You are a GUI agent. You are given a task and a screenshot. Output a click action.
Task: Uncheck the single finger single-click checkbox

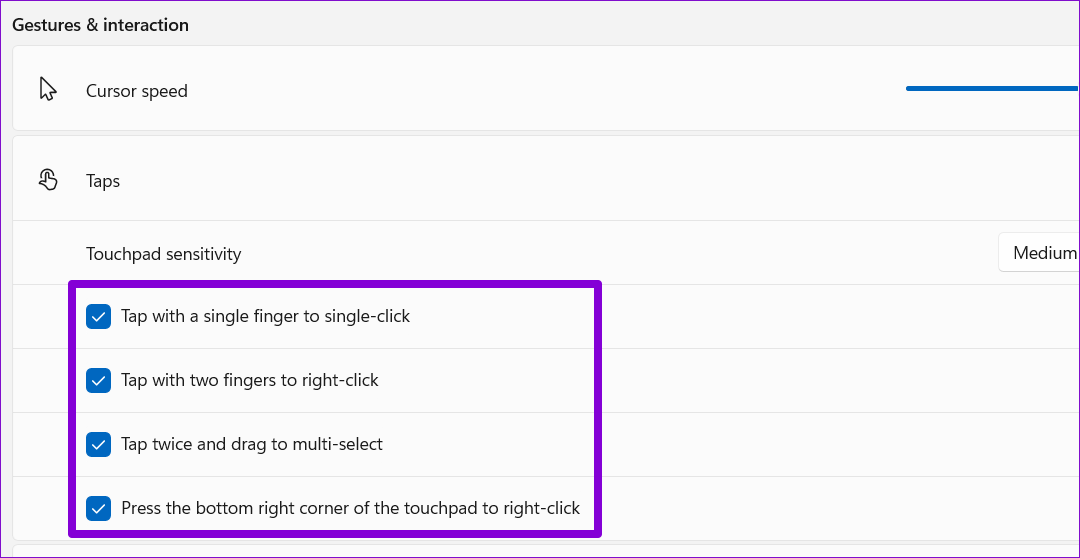tap(98, 317)
